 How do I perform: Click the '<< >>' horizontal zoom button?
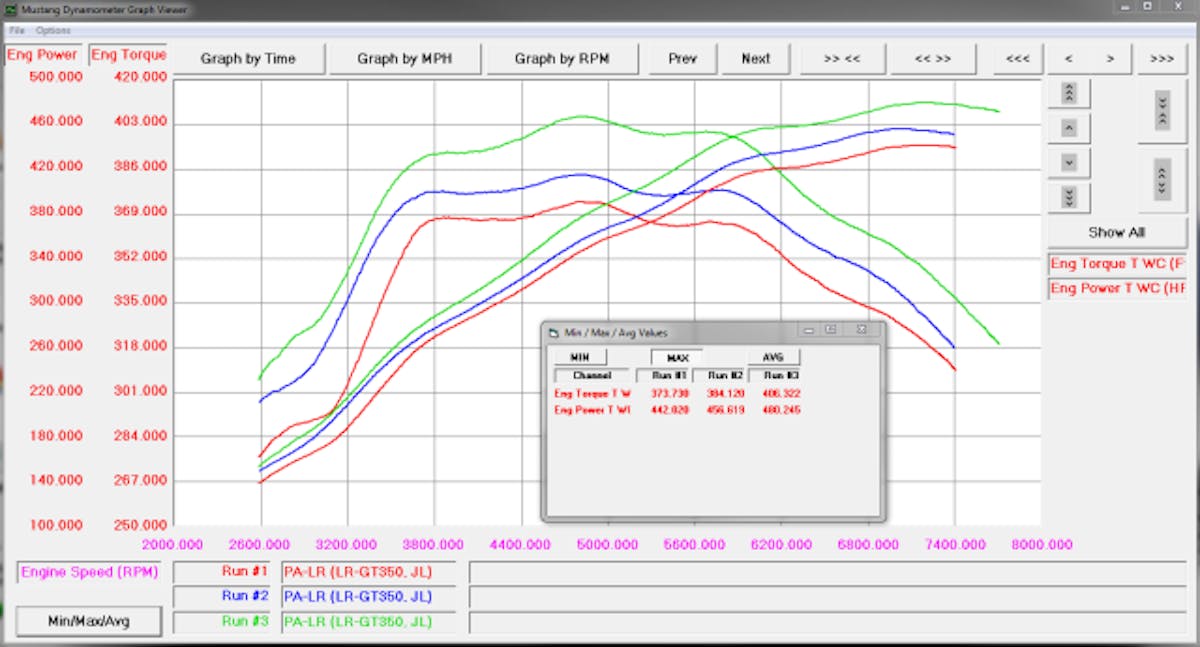click(933, 58)
